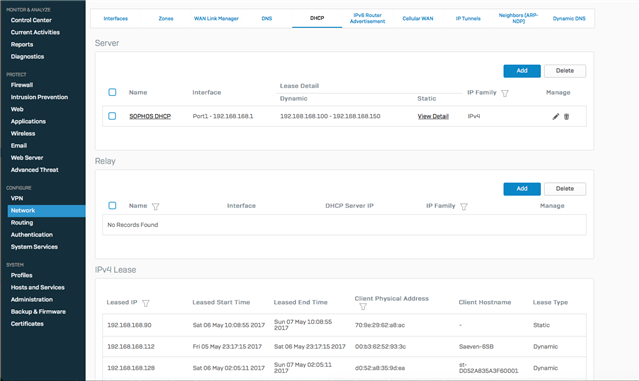
Task: Open Administration settings
Action: 32,300
